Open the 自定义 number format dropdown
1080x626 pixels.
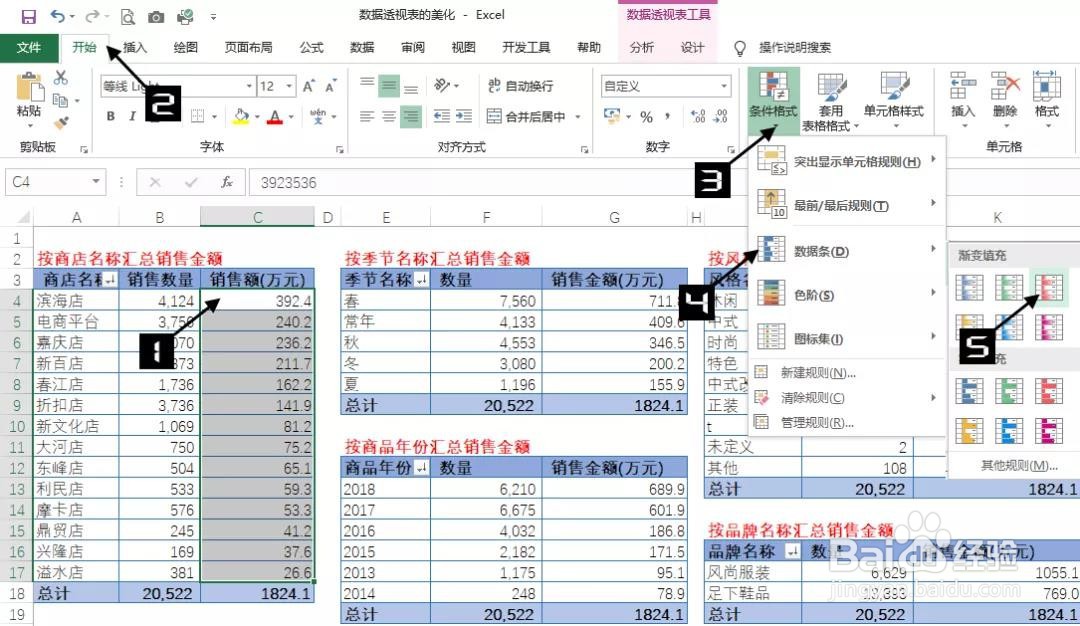pyautogui.click(x=724, y=86)
